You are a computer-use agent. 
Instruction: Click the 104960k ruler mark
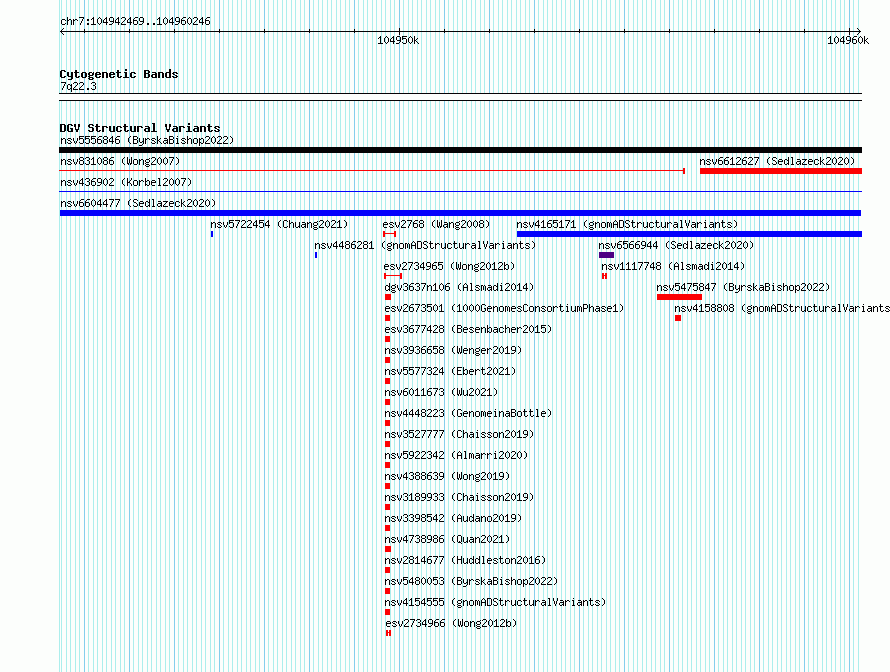click(848, 40)
